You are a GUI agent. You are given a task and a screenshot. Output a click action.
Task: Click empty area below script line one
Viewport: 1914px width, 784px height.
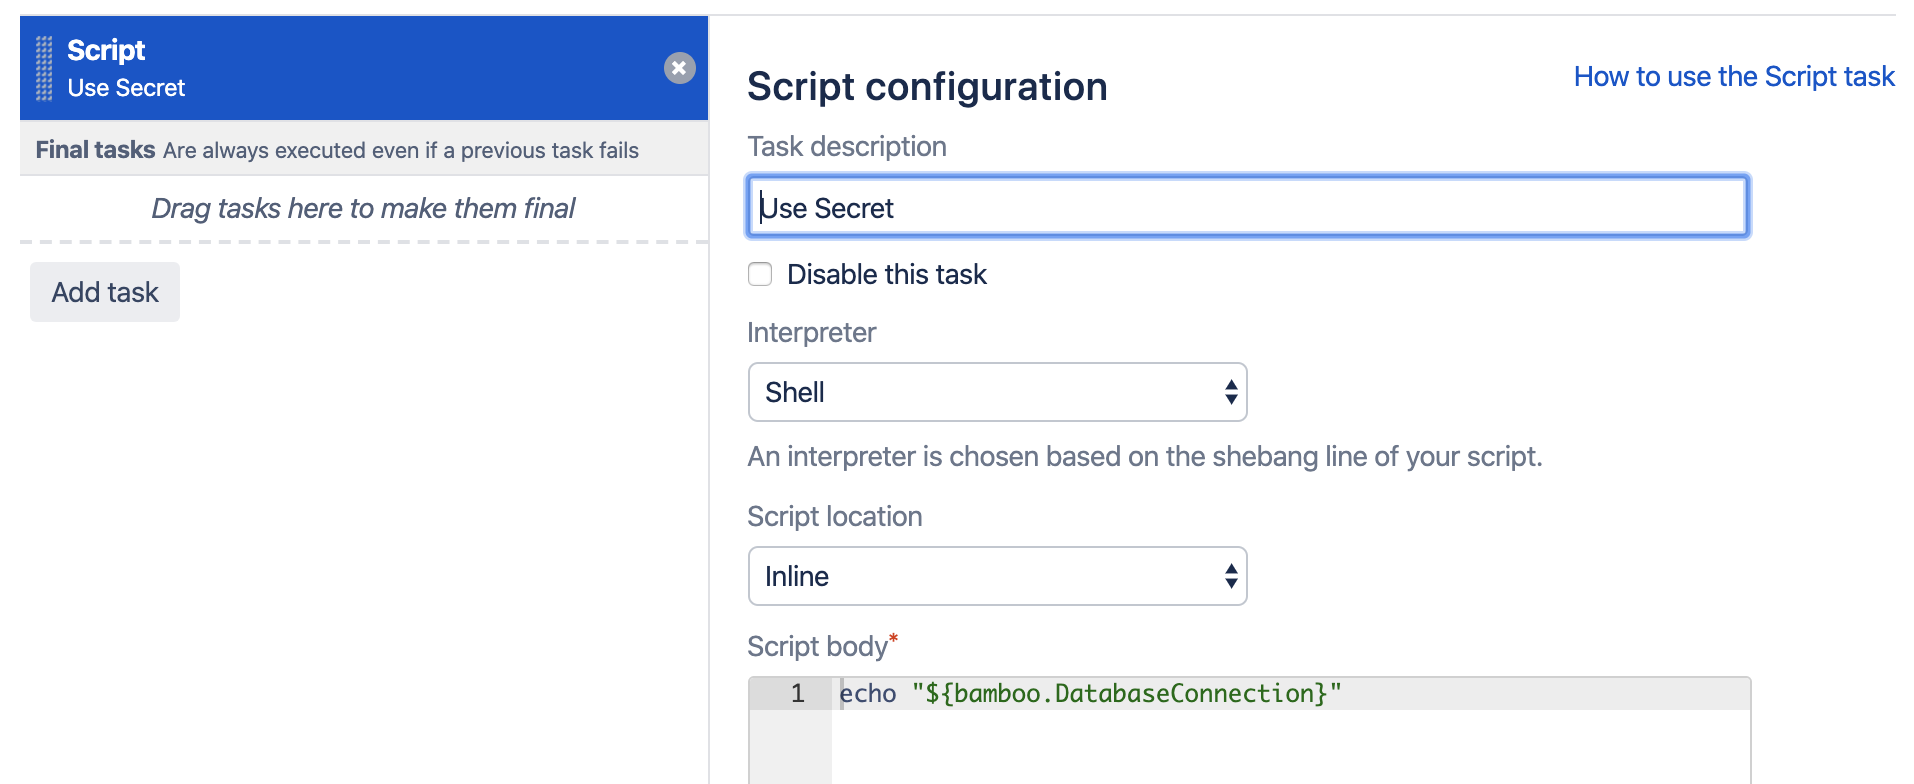(1290, 748)
